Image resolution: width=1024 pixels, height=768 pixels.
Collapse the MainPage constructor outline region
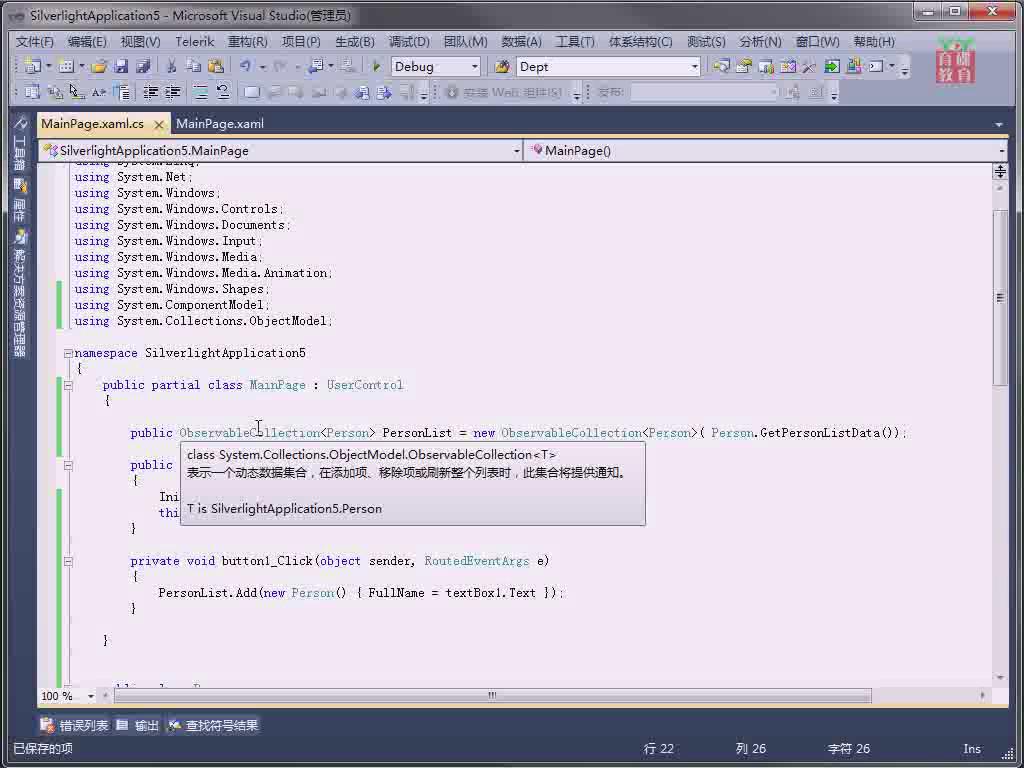pyautogui.click(x=68, y=466)
